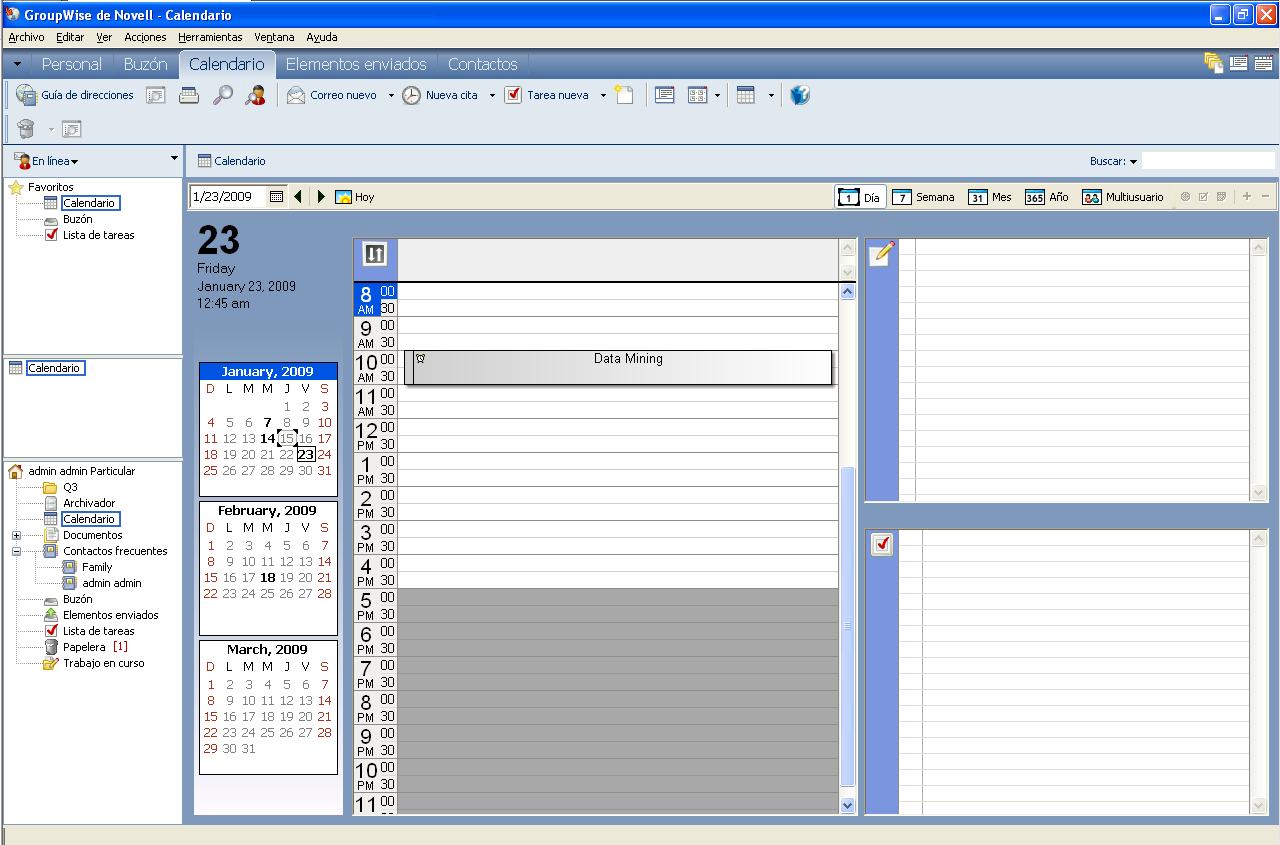
Task: Click the clock icon for Nueva cita
Action: pos(411,96)
